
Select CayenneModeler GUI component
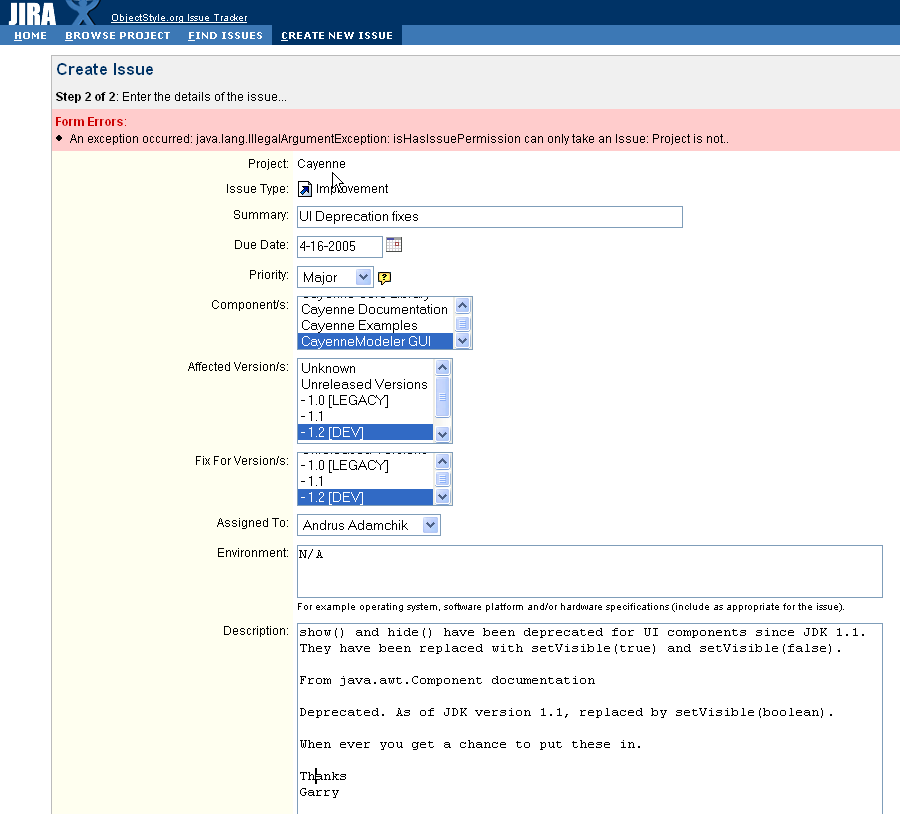375,342
